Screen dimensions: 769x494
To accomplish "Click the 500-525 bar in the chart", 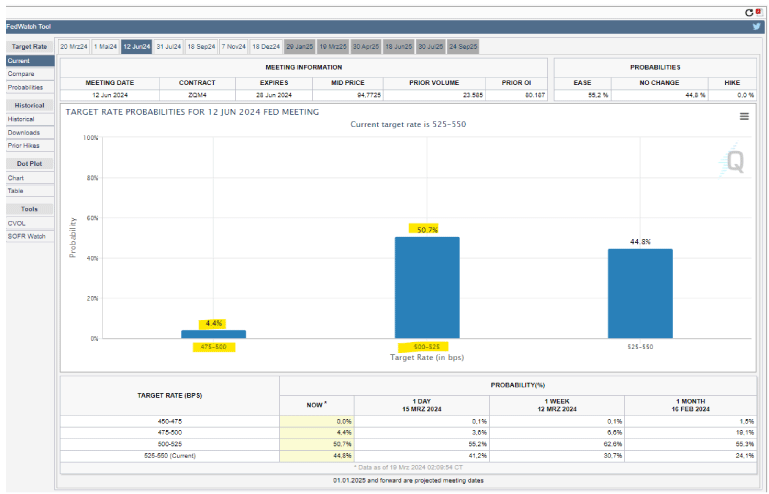I will [x=427, y=288].
